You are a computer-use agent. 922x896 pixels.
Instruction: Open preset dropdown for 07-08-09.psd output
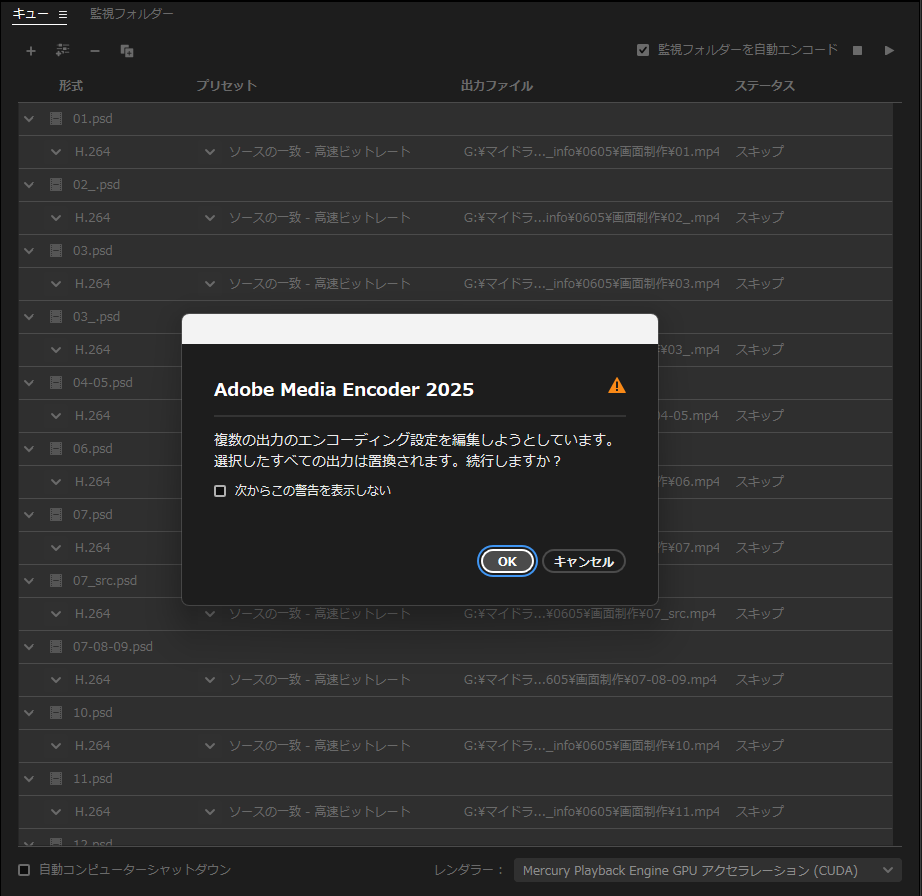pyautogui.click(x=209, y=680)
